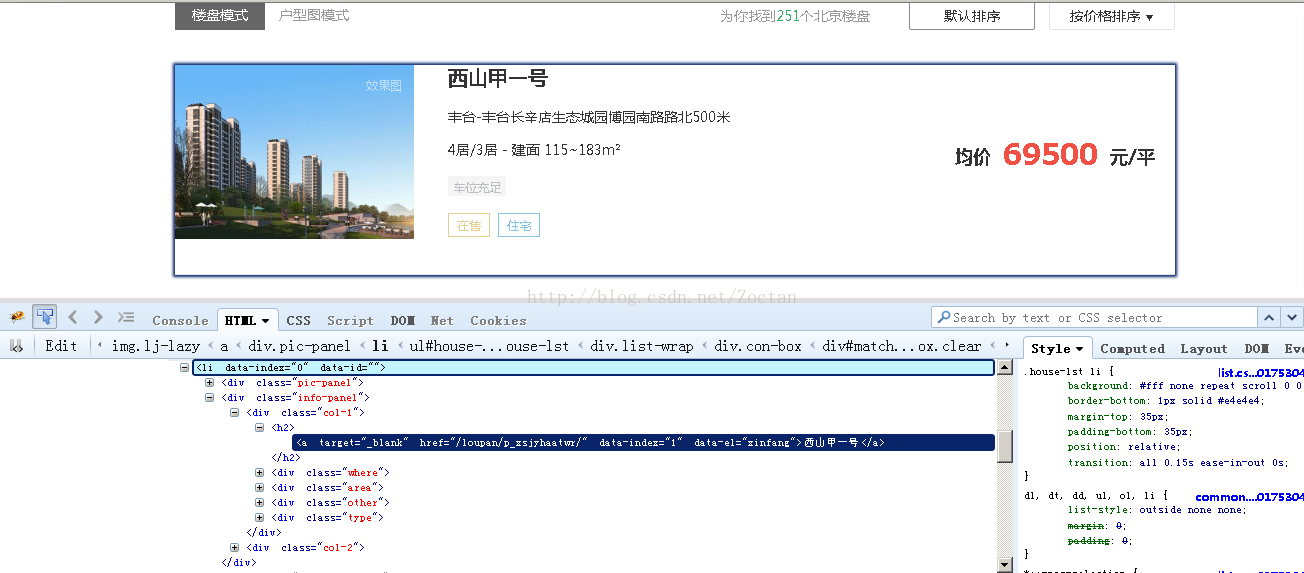Open the Style tab options dropdown

click(x=1080, y=349)
